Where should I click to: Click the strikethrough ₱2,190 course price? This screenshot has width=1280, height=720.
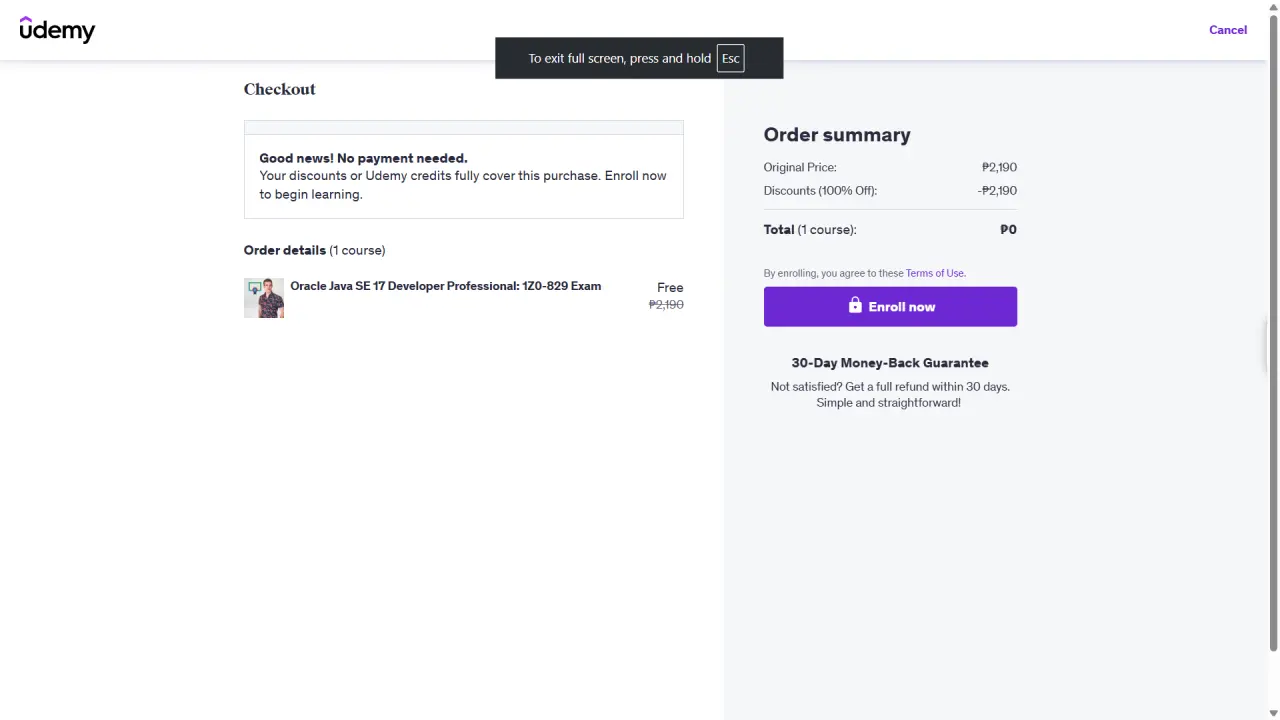(x=666, y=304)
